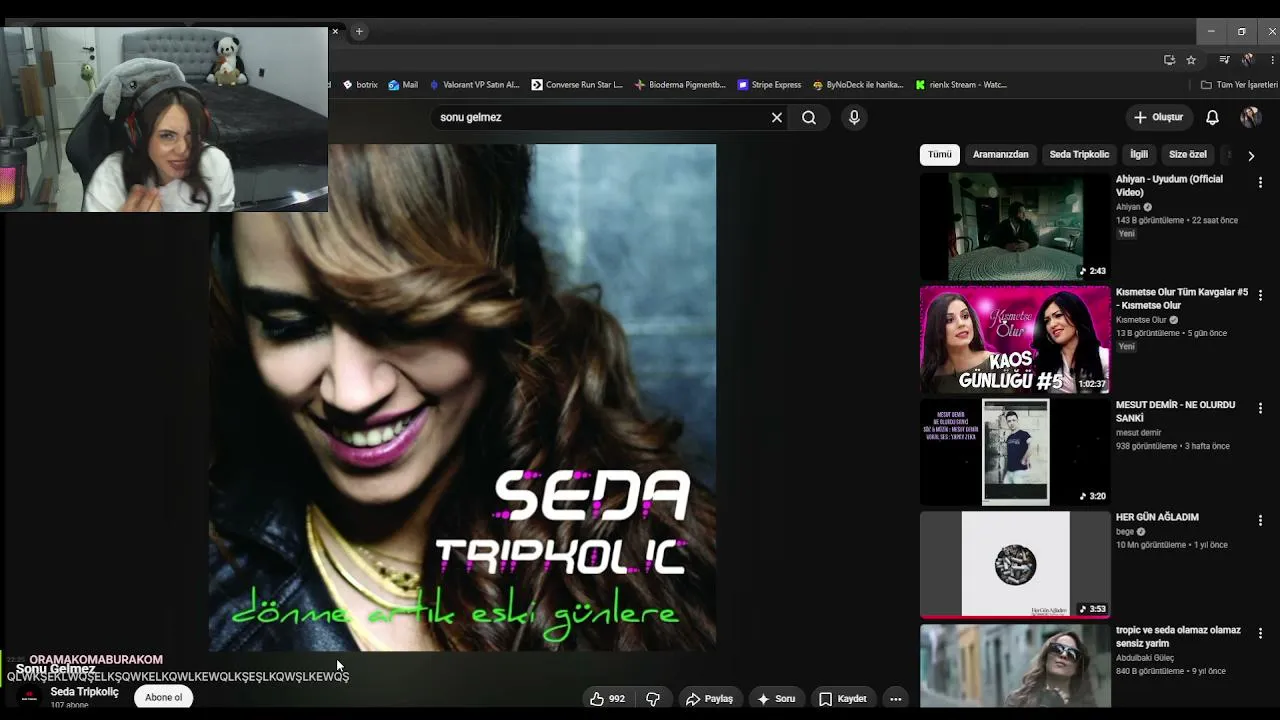Open the Ahiyan - Uyudum video thumbnail
The height and width of the screenshot is (720, 1280).
coord(1015,227)
